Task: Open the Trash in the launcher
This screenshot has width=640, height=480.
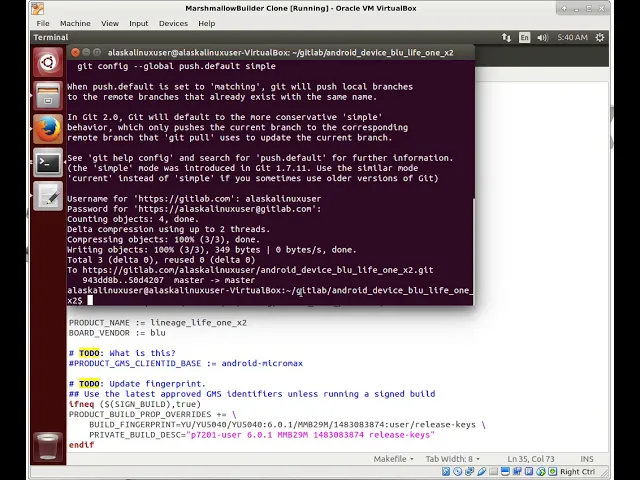Action: click(48, 447)
